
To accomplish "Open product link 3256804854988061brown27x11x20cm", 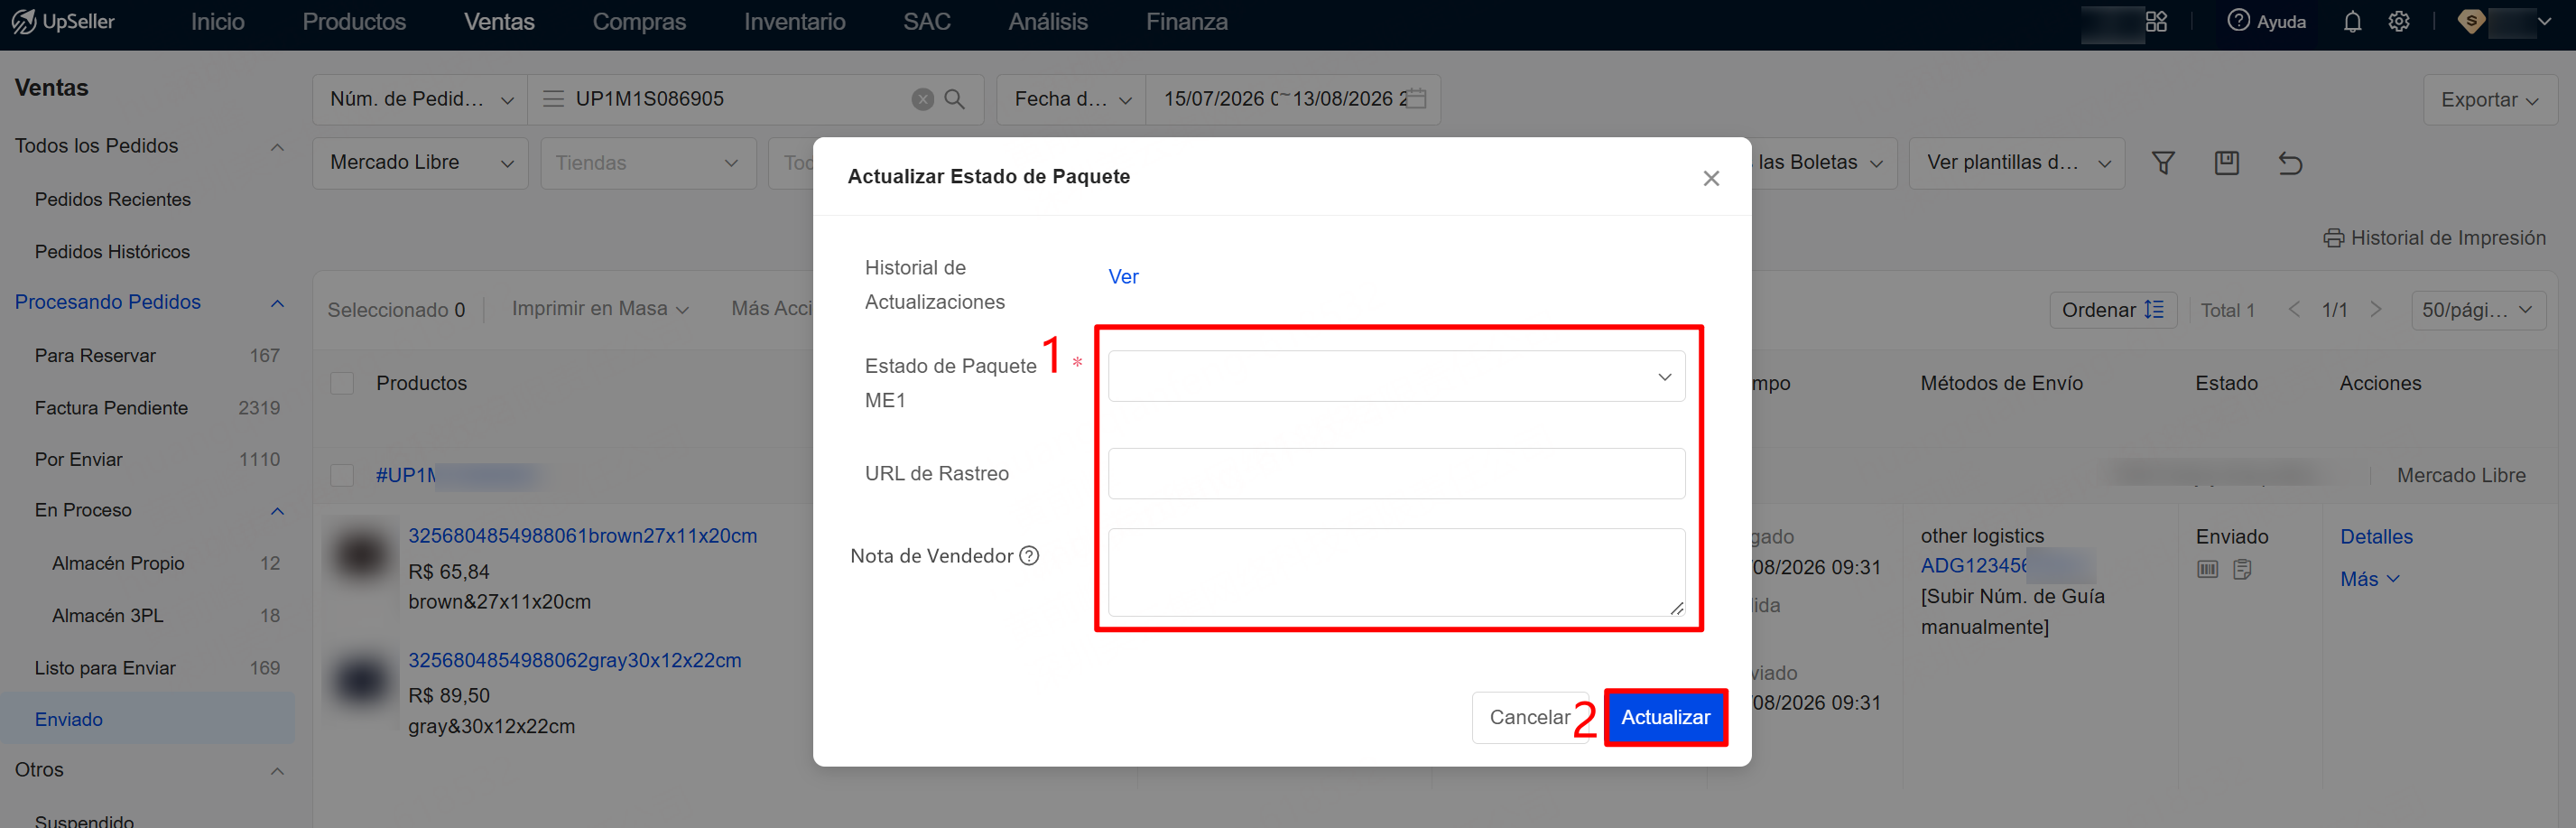I will click(x=582, y=536).
